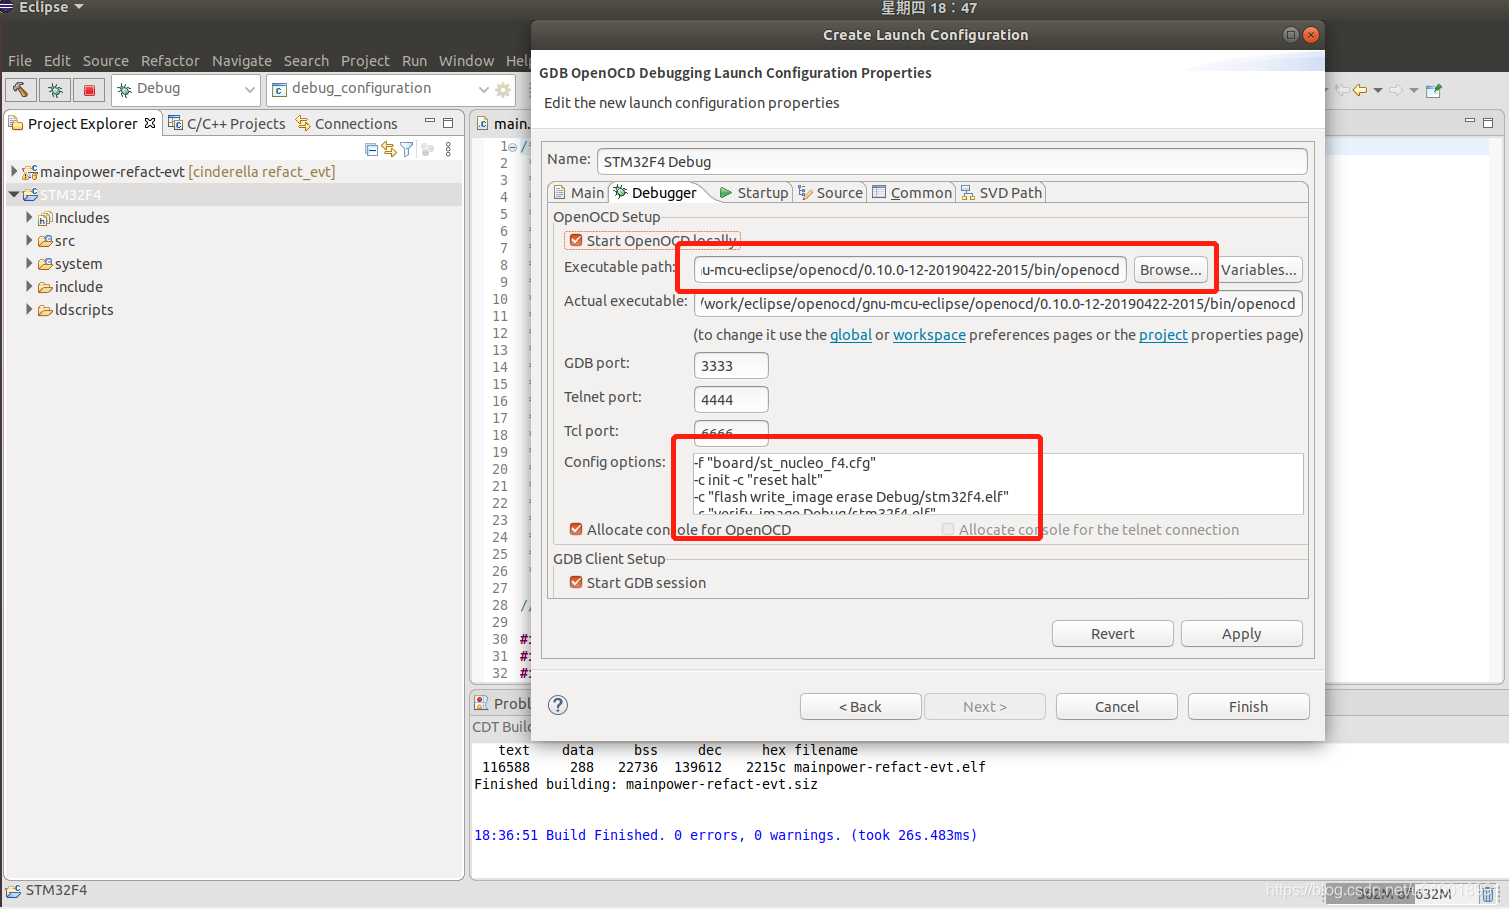Open back history dropdown arrow
The height and width of the screenshot is (909, 1509).
click(x=1378, y=90)
